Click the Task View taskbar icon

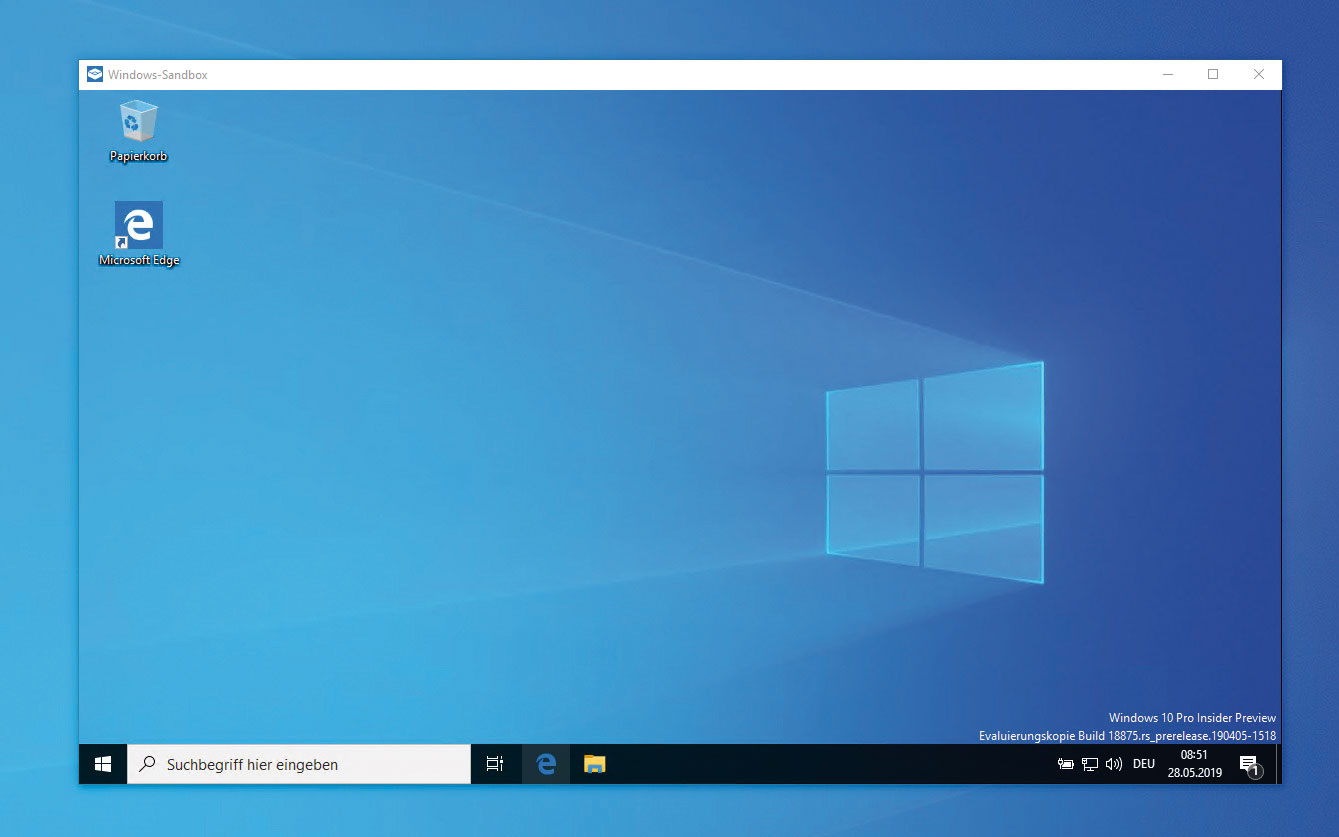(495, 764)
